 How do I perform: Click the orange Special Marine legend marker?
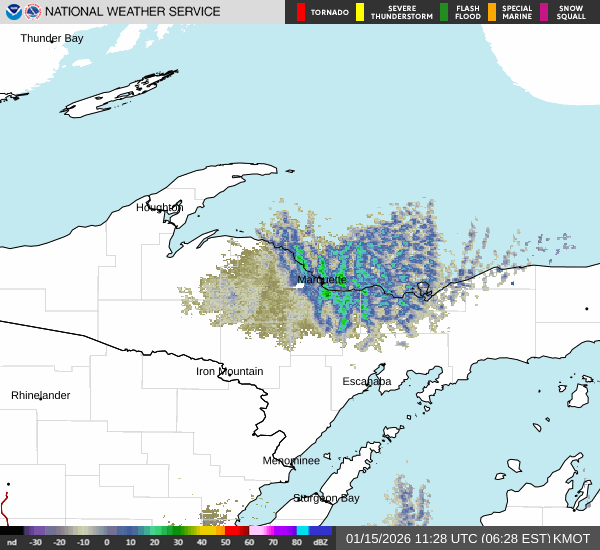491,12
